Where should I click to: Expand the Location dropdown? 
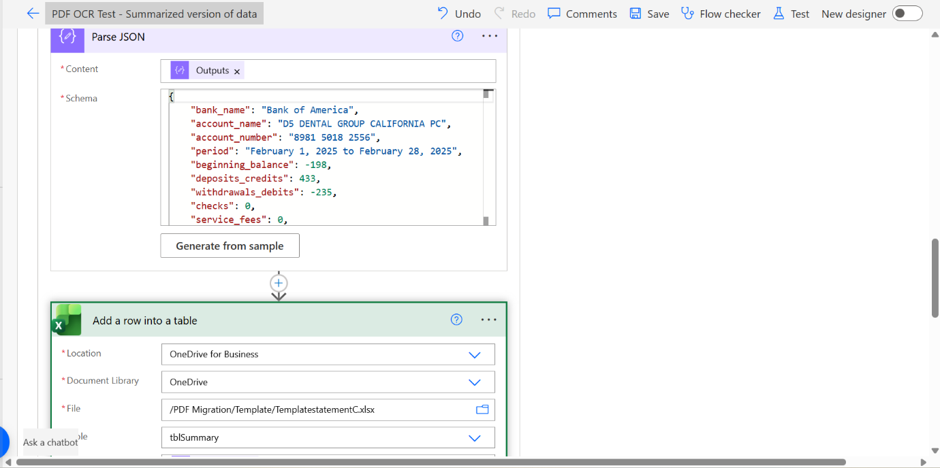[x=474, y=355]
